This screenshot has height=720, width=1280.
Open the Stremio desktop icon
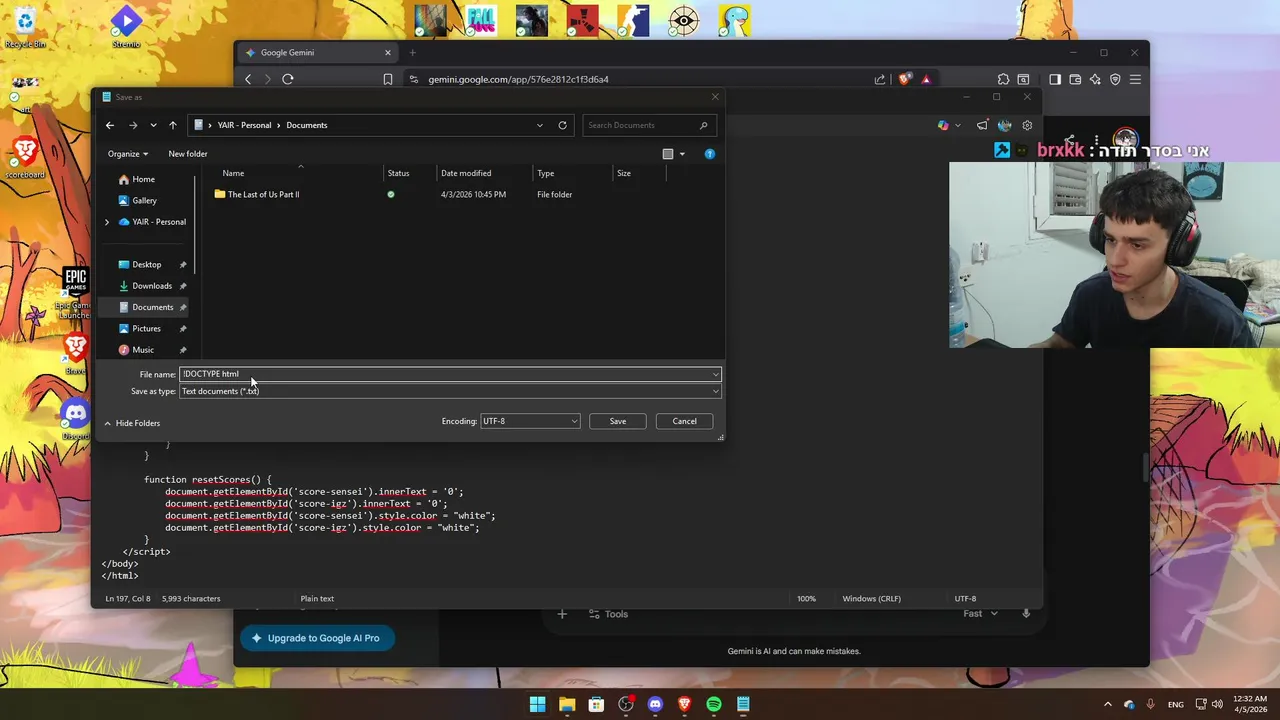coord(126,26)
